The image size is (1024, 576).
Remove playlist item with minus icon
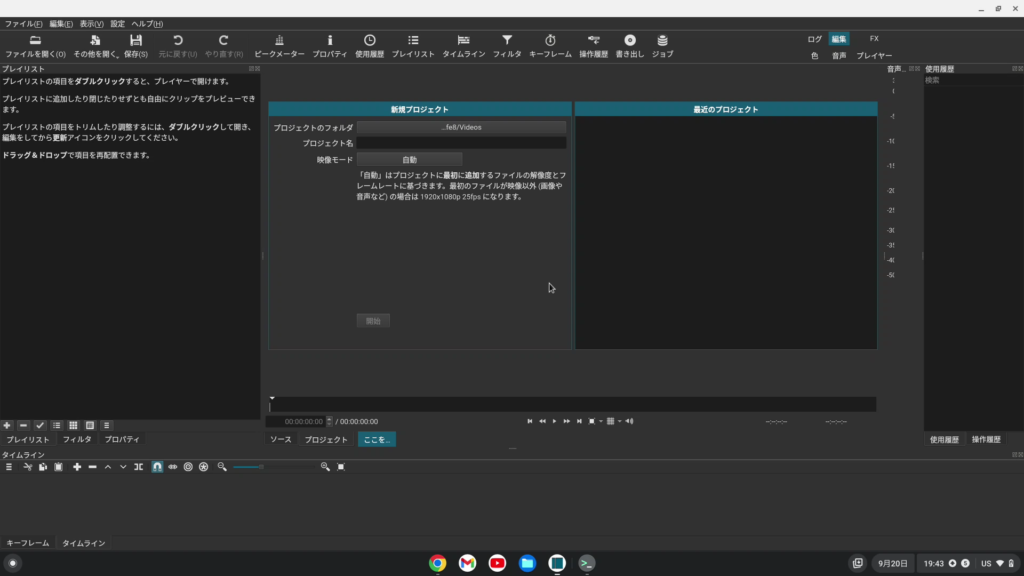[24, 425]
